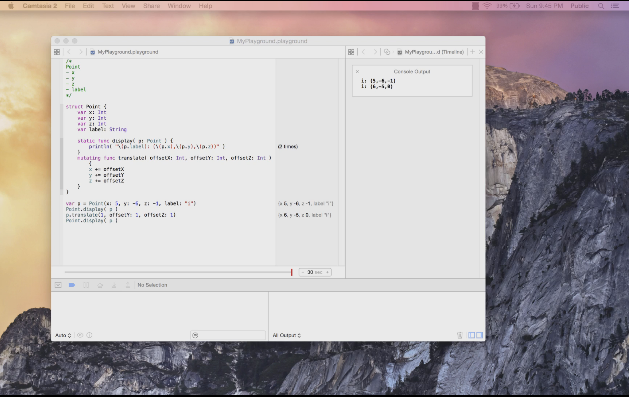This screenshot has height=397, width=629.
Task: Decrease the timeline duration with minus
Action: tap(303, 272)
